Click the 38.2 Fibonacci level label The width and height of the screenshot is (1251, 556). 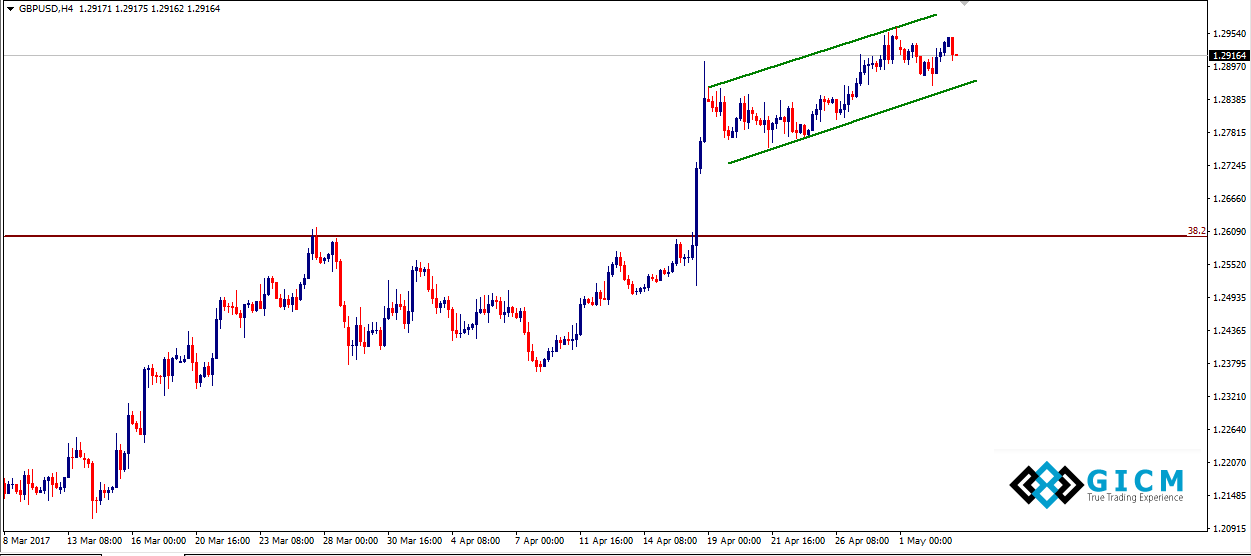point(1196,231)
